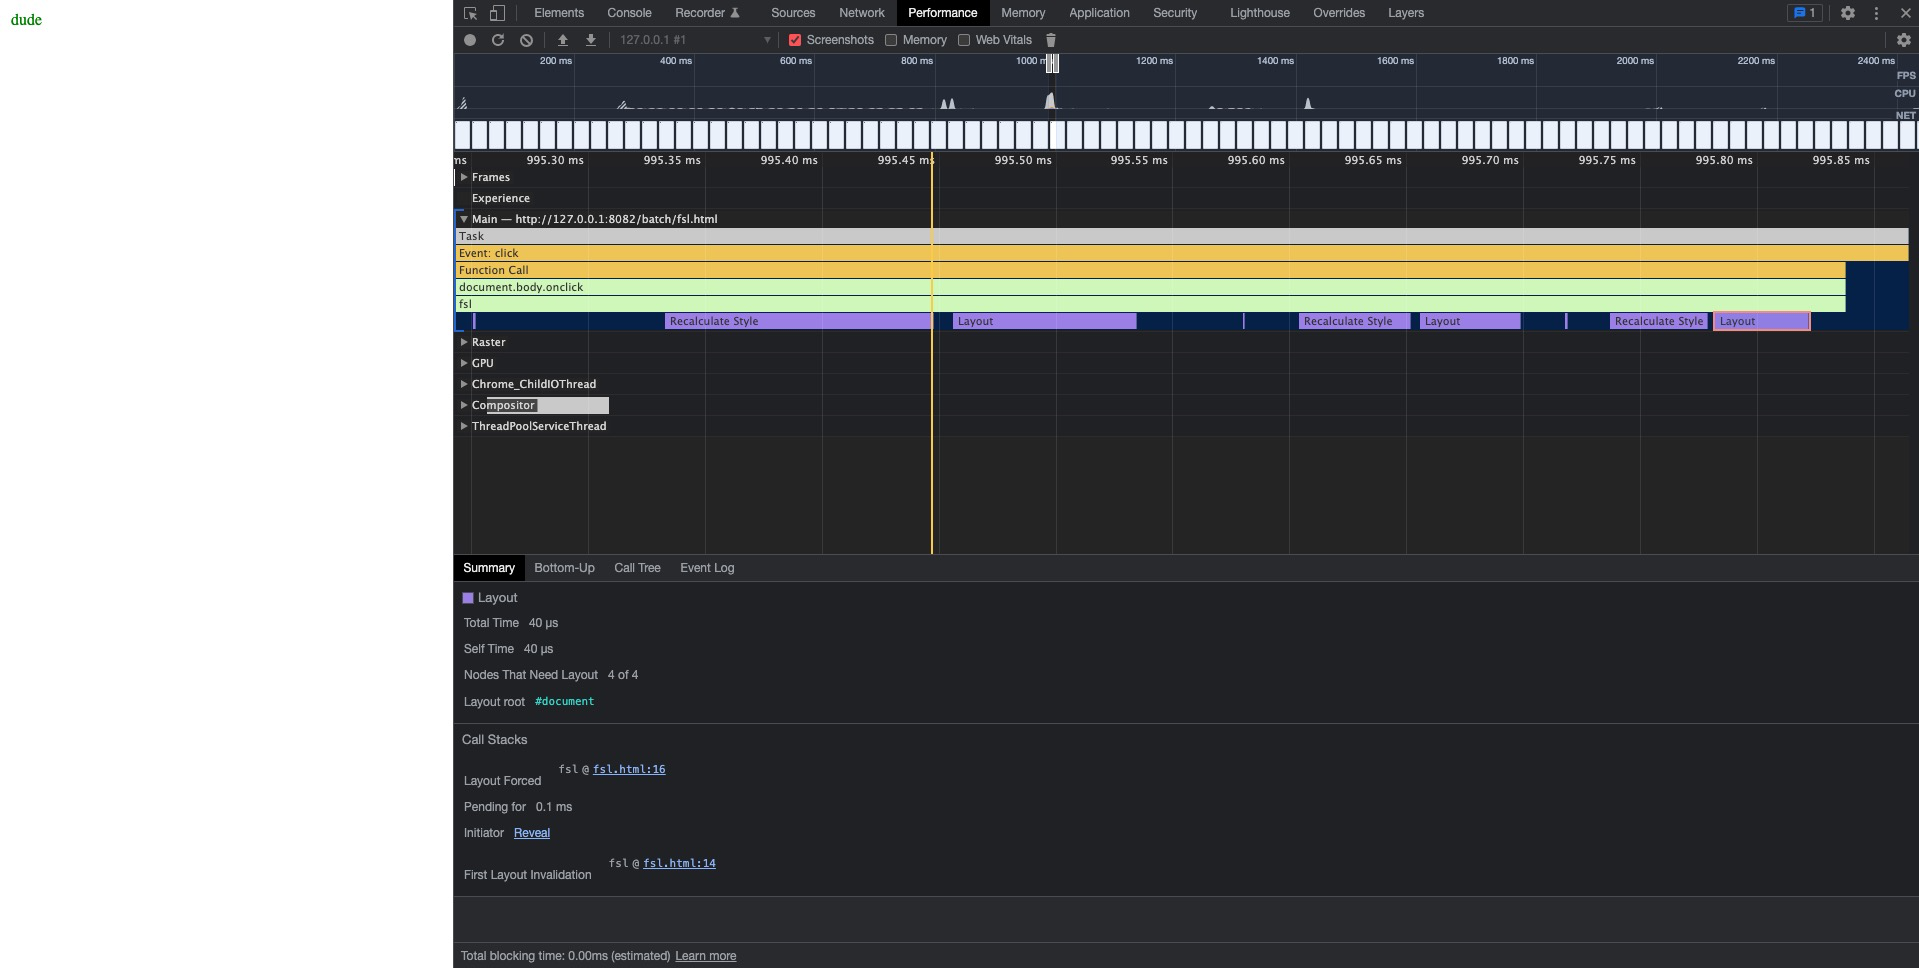Clear the recording with the clear icon

tap(526, 40)
